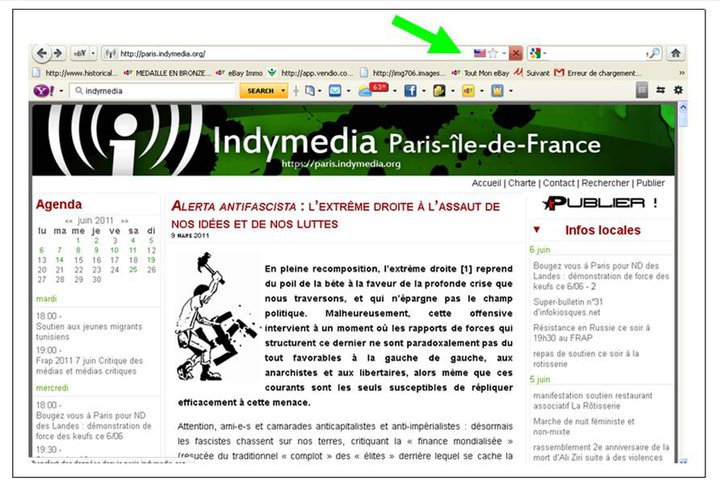Screen dimensions: 720x495
Task: Click the browser back arrow button
Action: [44, 53]
